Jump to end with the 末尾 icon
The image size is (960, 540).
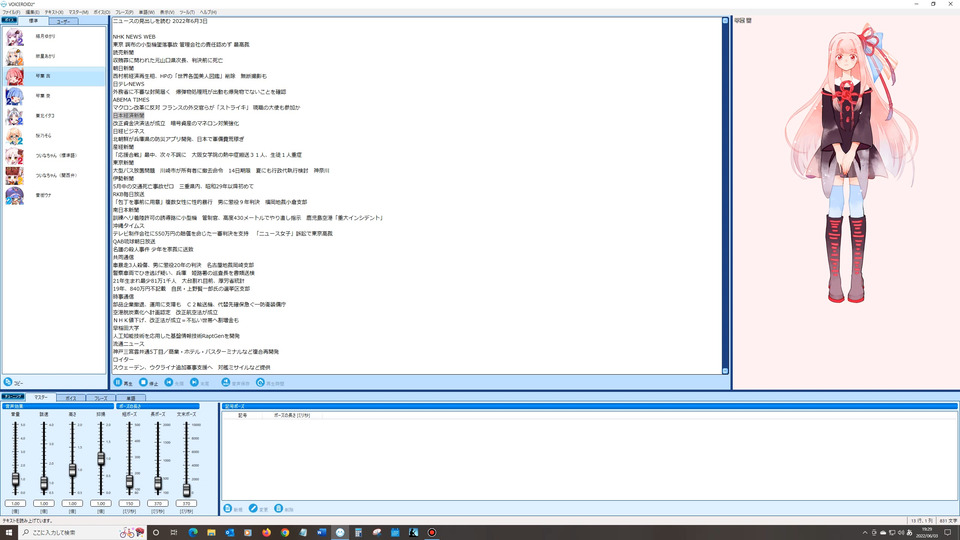194,382
